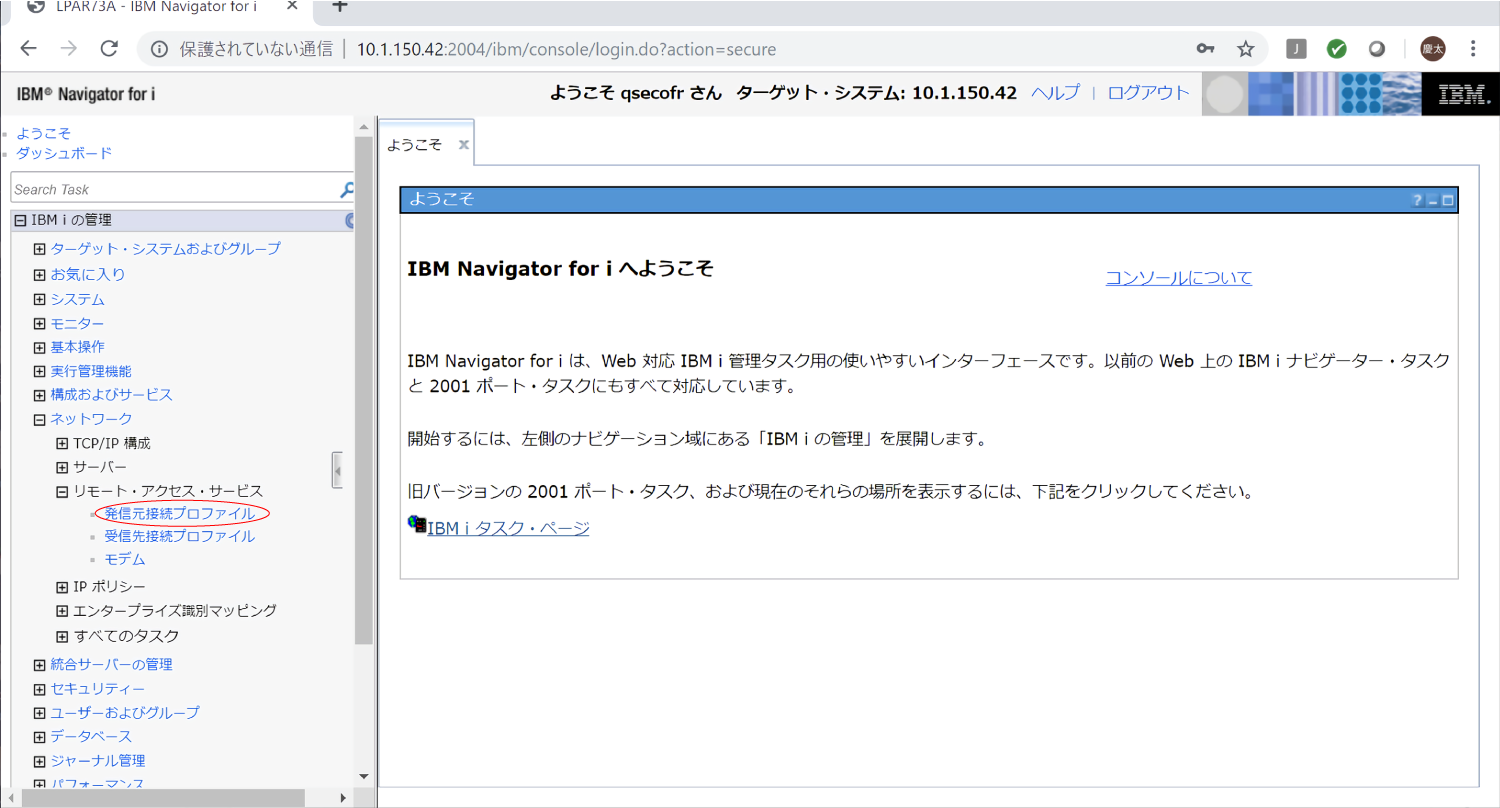1500x808 pixels.
Task: Open 発信元接続プロファイル
Action: coord(179,513)
